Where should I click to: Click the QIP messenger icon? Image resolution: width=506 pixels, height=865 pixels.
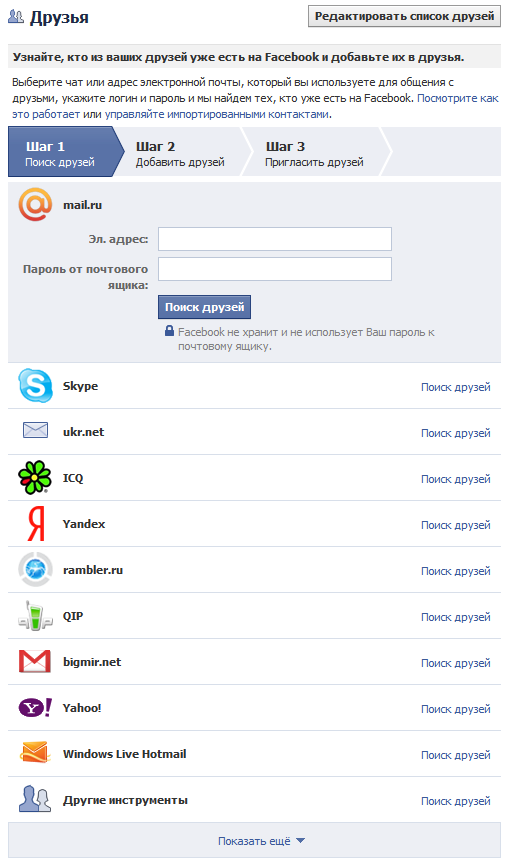coord(35,616)
